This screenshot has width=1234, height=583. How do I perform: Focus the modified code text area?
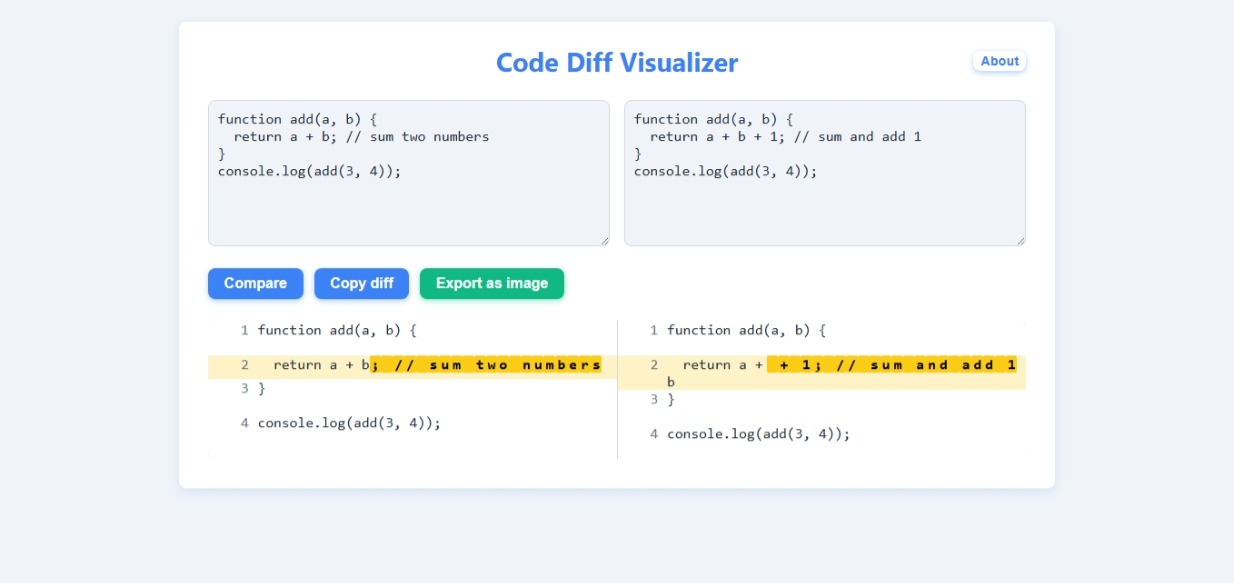click(x=825, y=173)
